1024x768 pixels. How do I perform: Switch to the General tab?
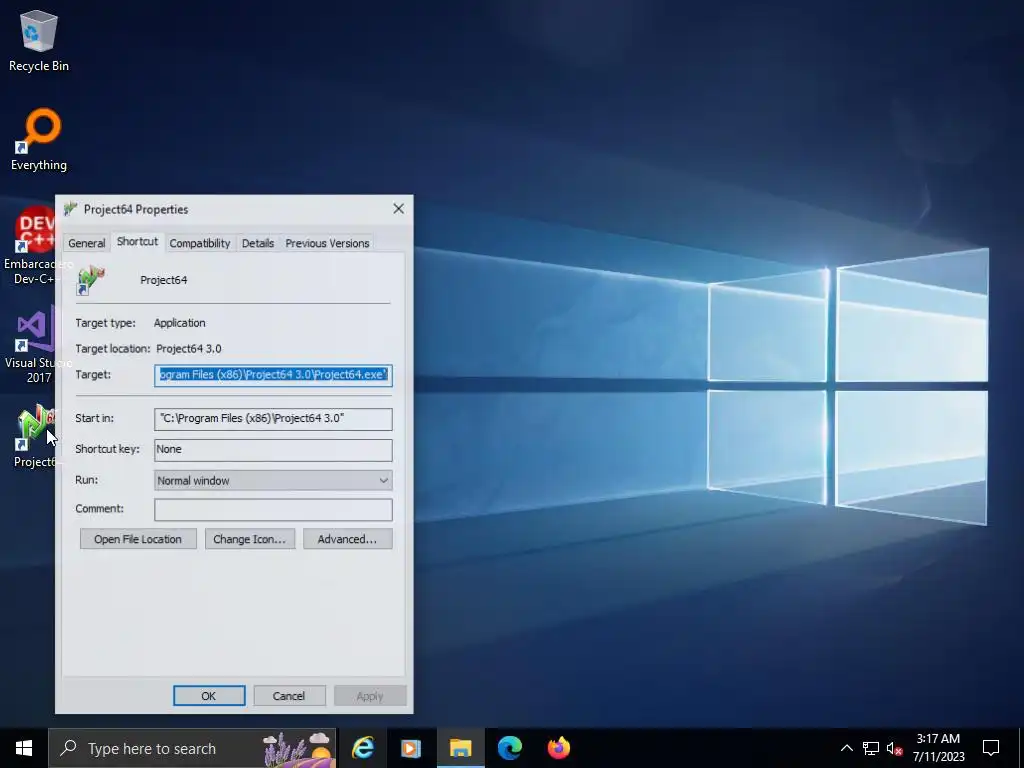[x=86, y=243]
